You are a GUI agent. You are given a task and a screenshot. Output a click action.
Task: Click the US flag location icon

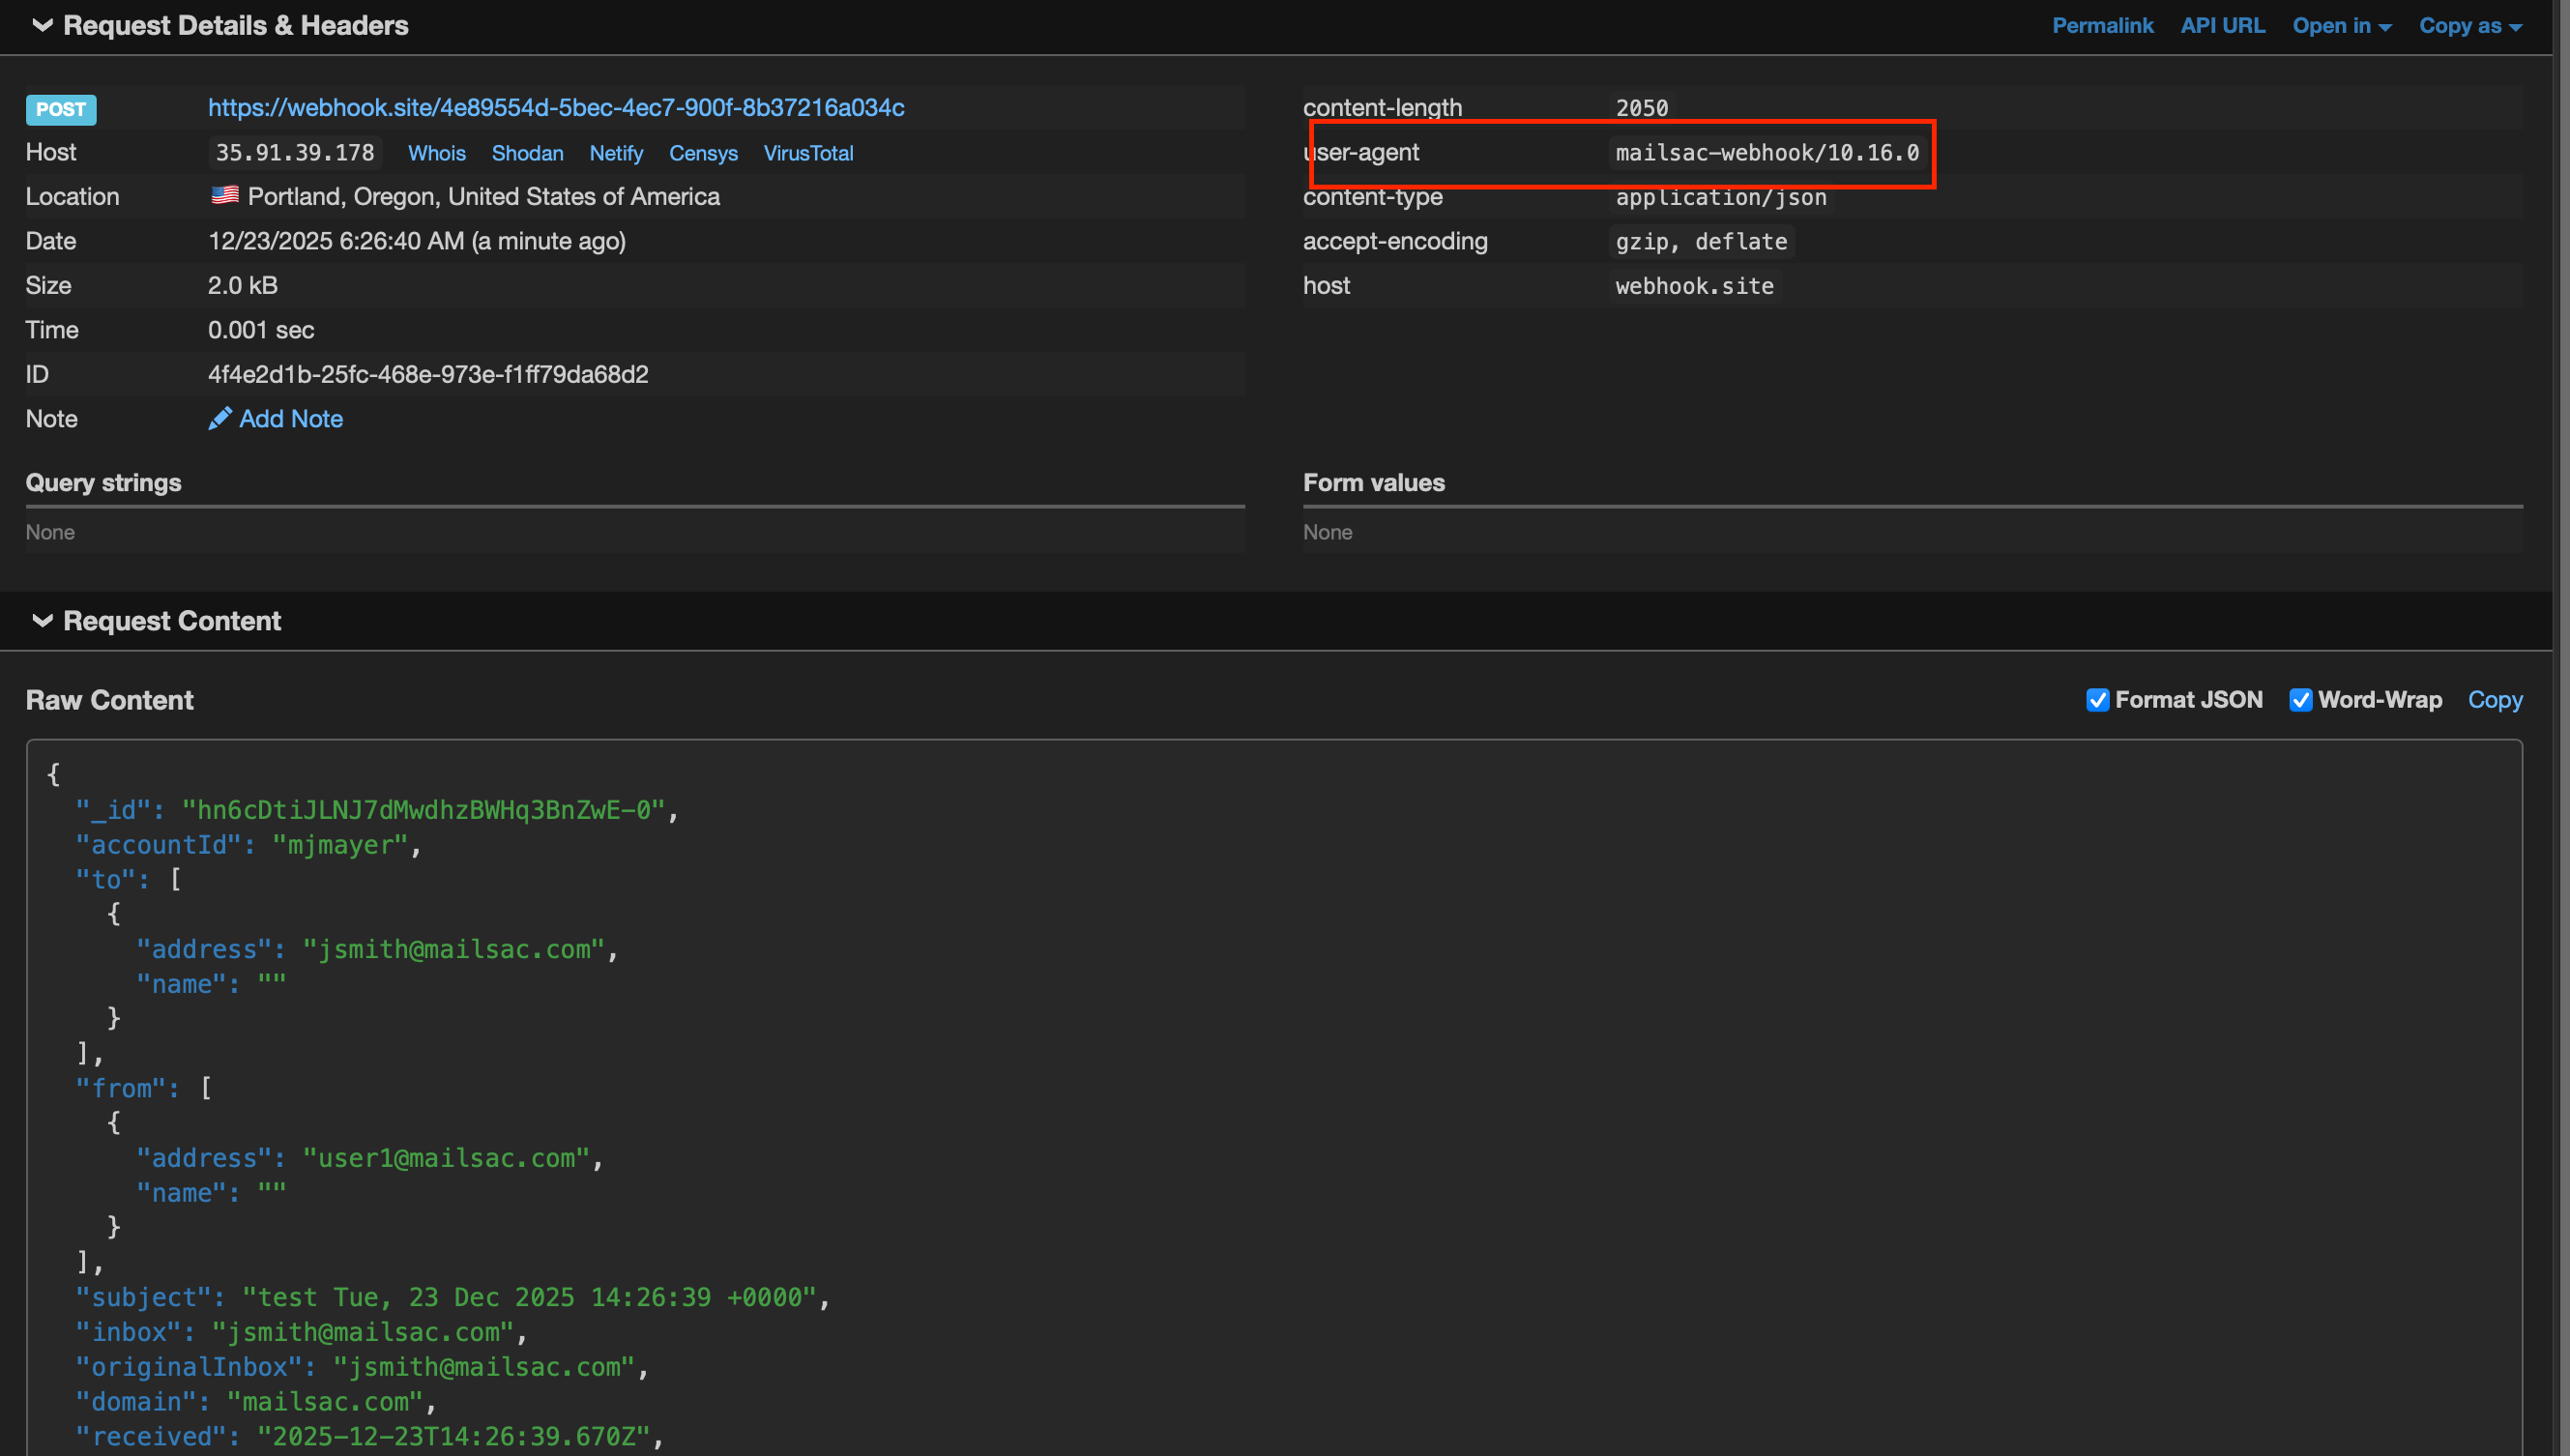tap(224, 195)
